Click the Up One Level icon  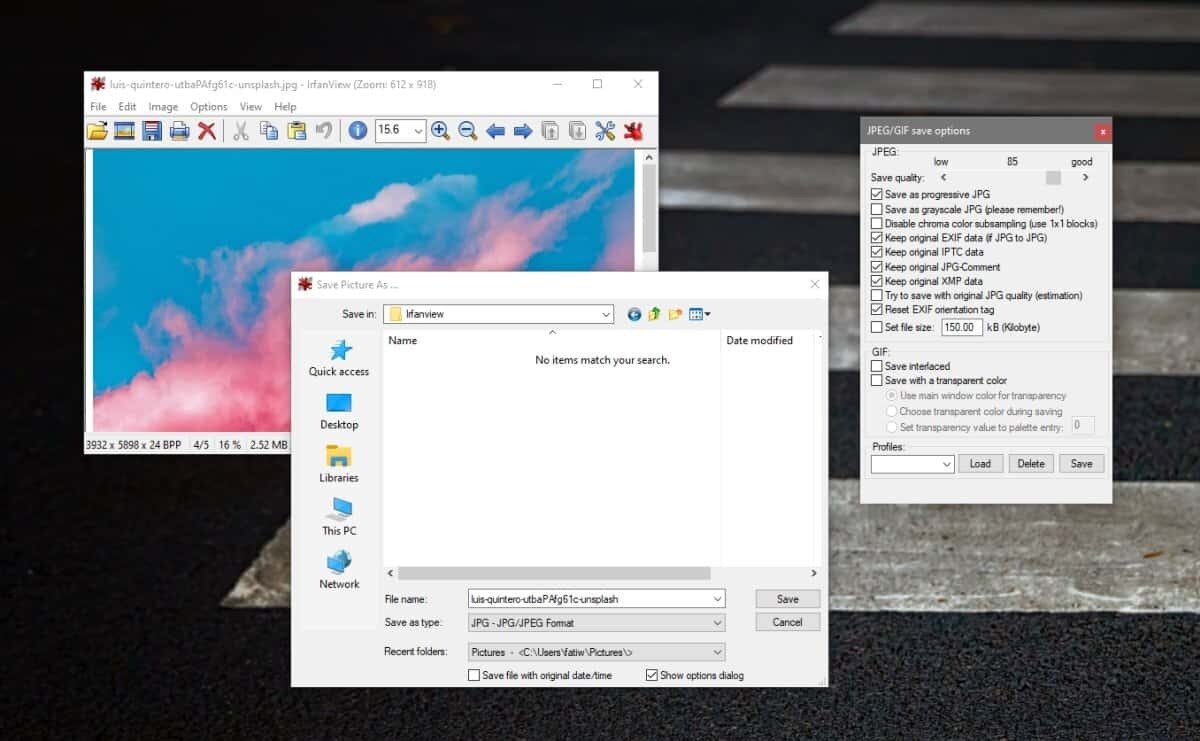pyautogui.click(x=654, y=314)
